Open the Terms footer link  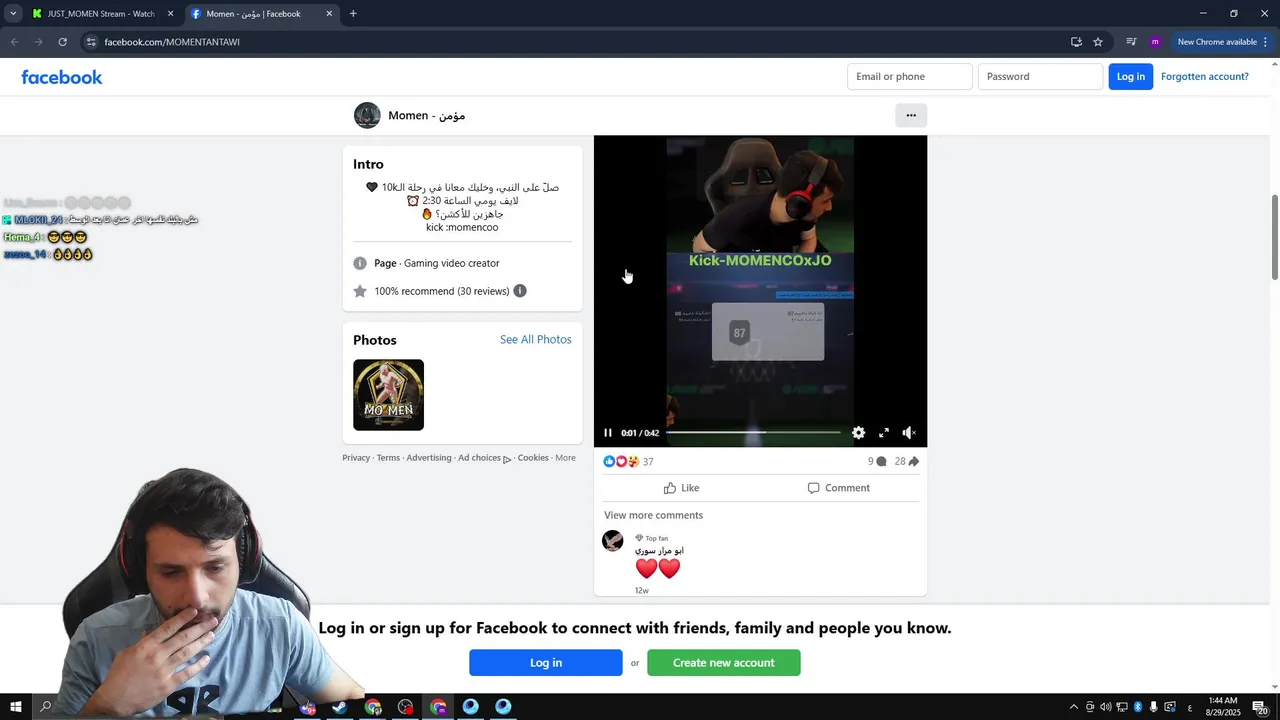(x=388, y=458)
